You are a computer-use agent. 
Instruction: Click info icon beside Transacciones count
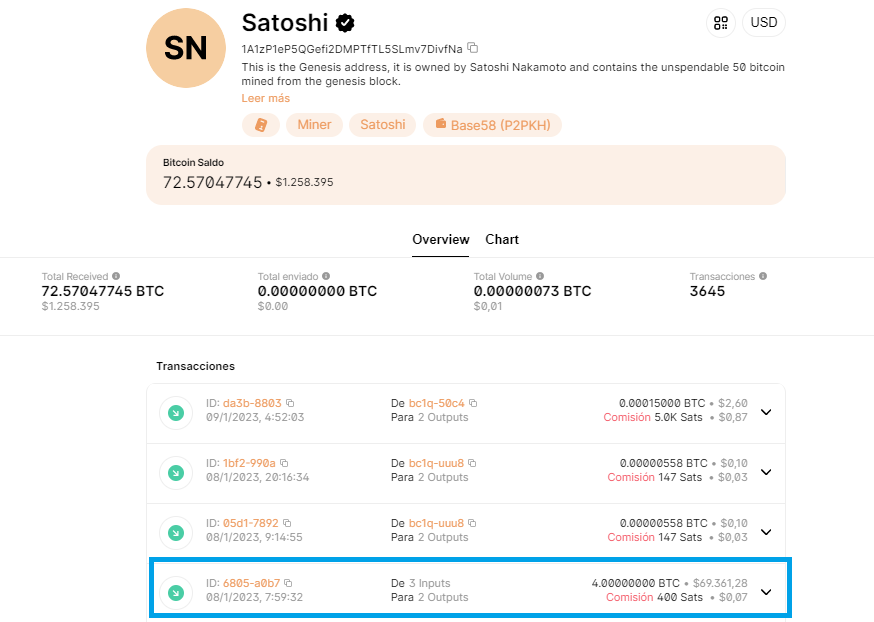click(763, 276)
